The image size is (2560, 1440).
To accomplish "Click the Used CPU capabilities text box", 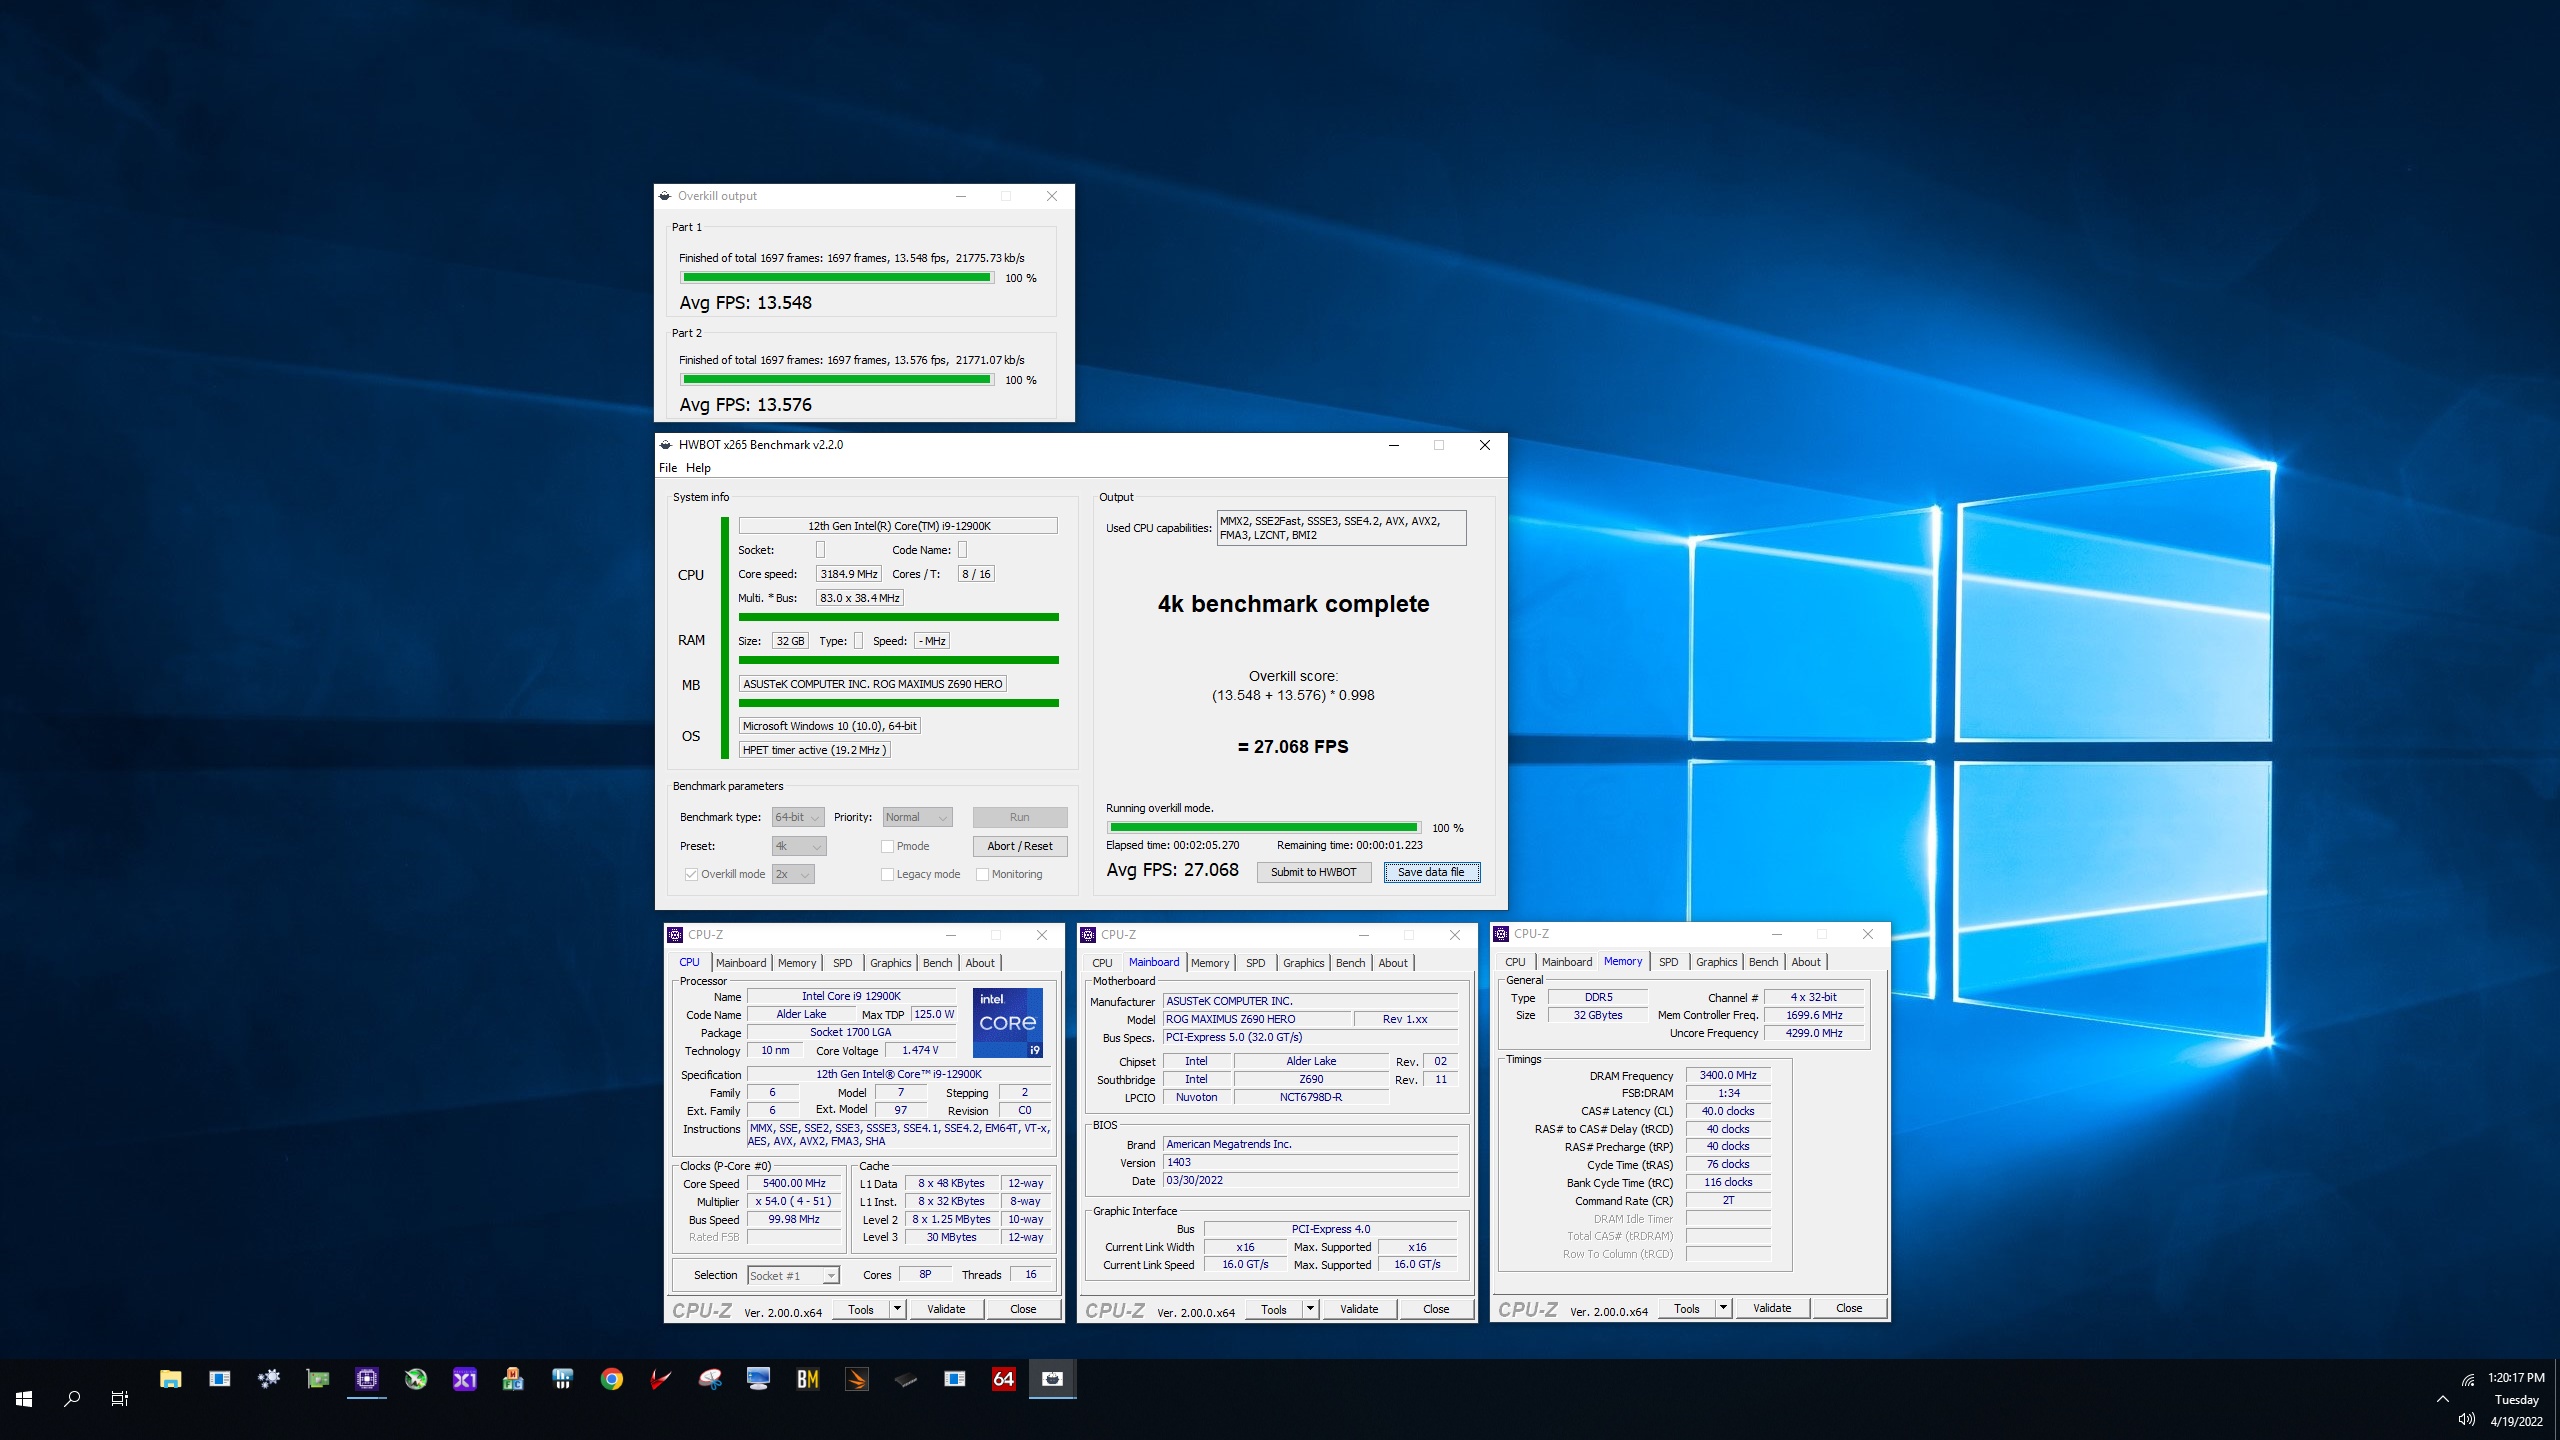I will click(1341, 528).
